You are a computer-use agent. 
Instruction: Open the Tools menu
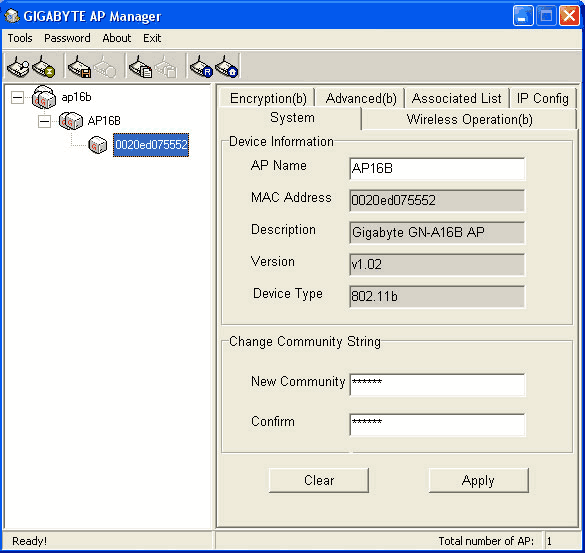pos(20,38)
